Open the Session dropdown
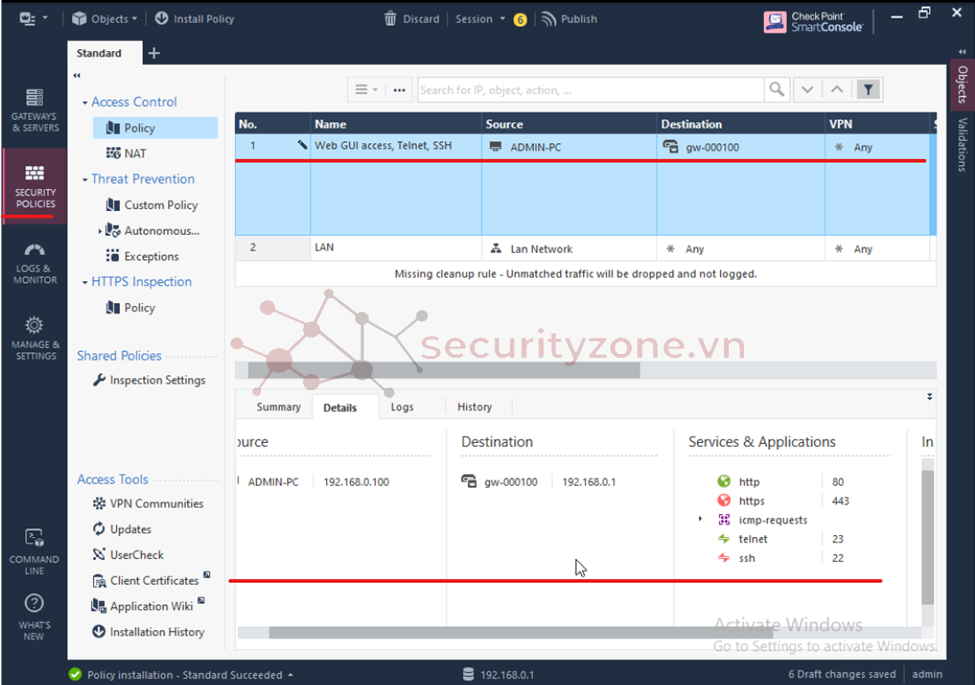Screen dimensions: 975x685 479,19
